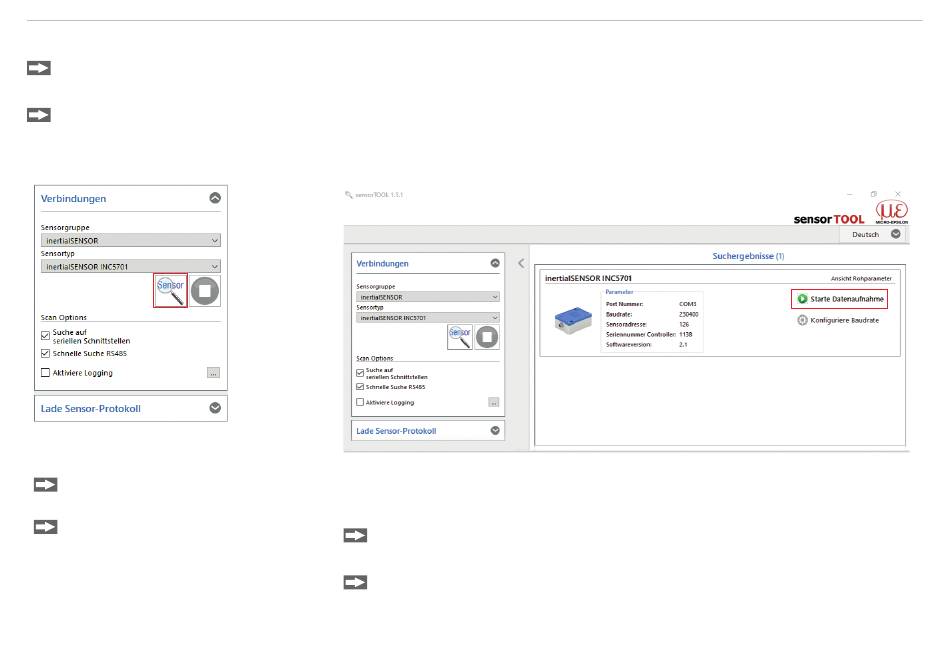Click 'Konfiguriere Baudrate'
Image resolution: width=950 pixels, height=657 pixels.
(x=838, y=320)
